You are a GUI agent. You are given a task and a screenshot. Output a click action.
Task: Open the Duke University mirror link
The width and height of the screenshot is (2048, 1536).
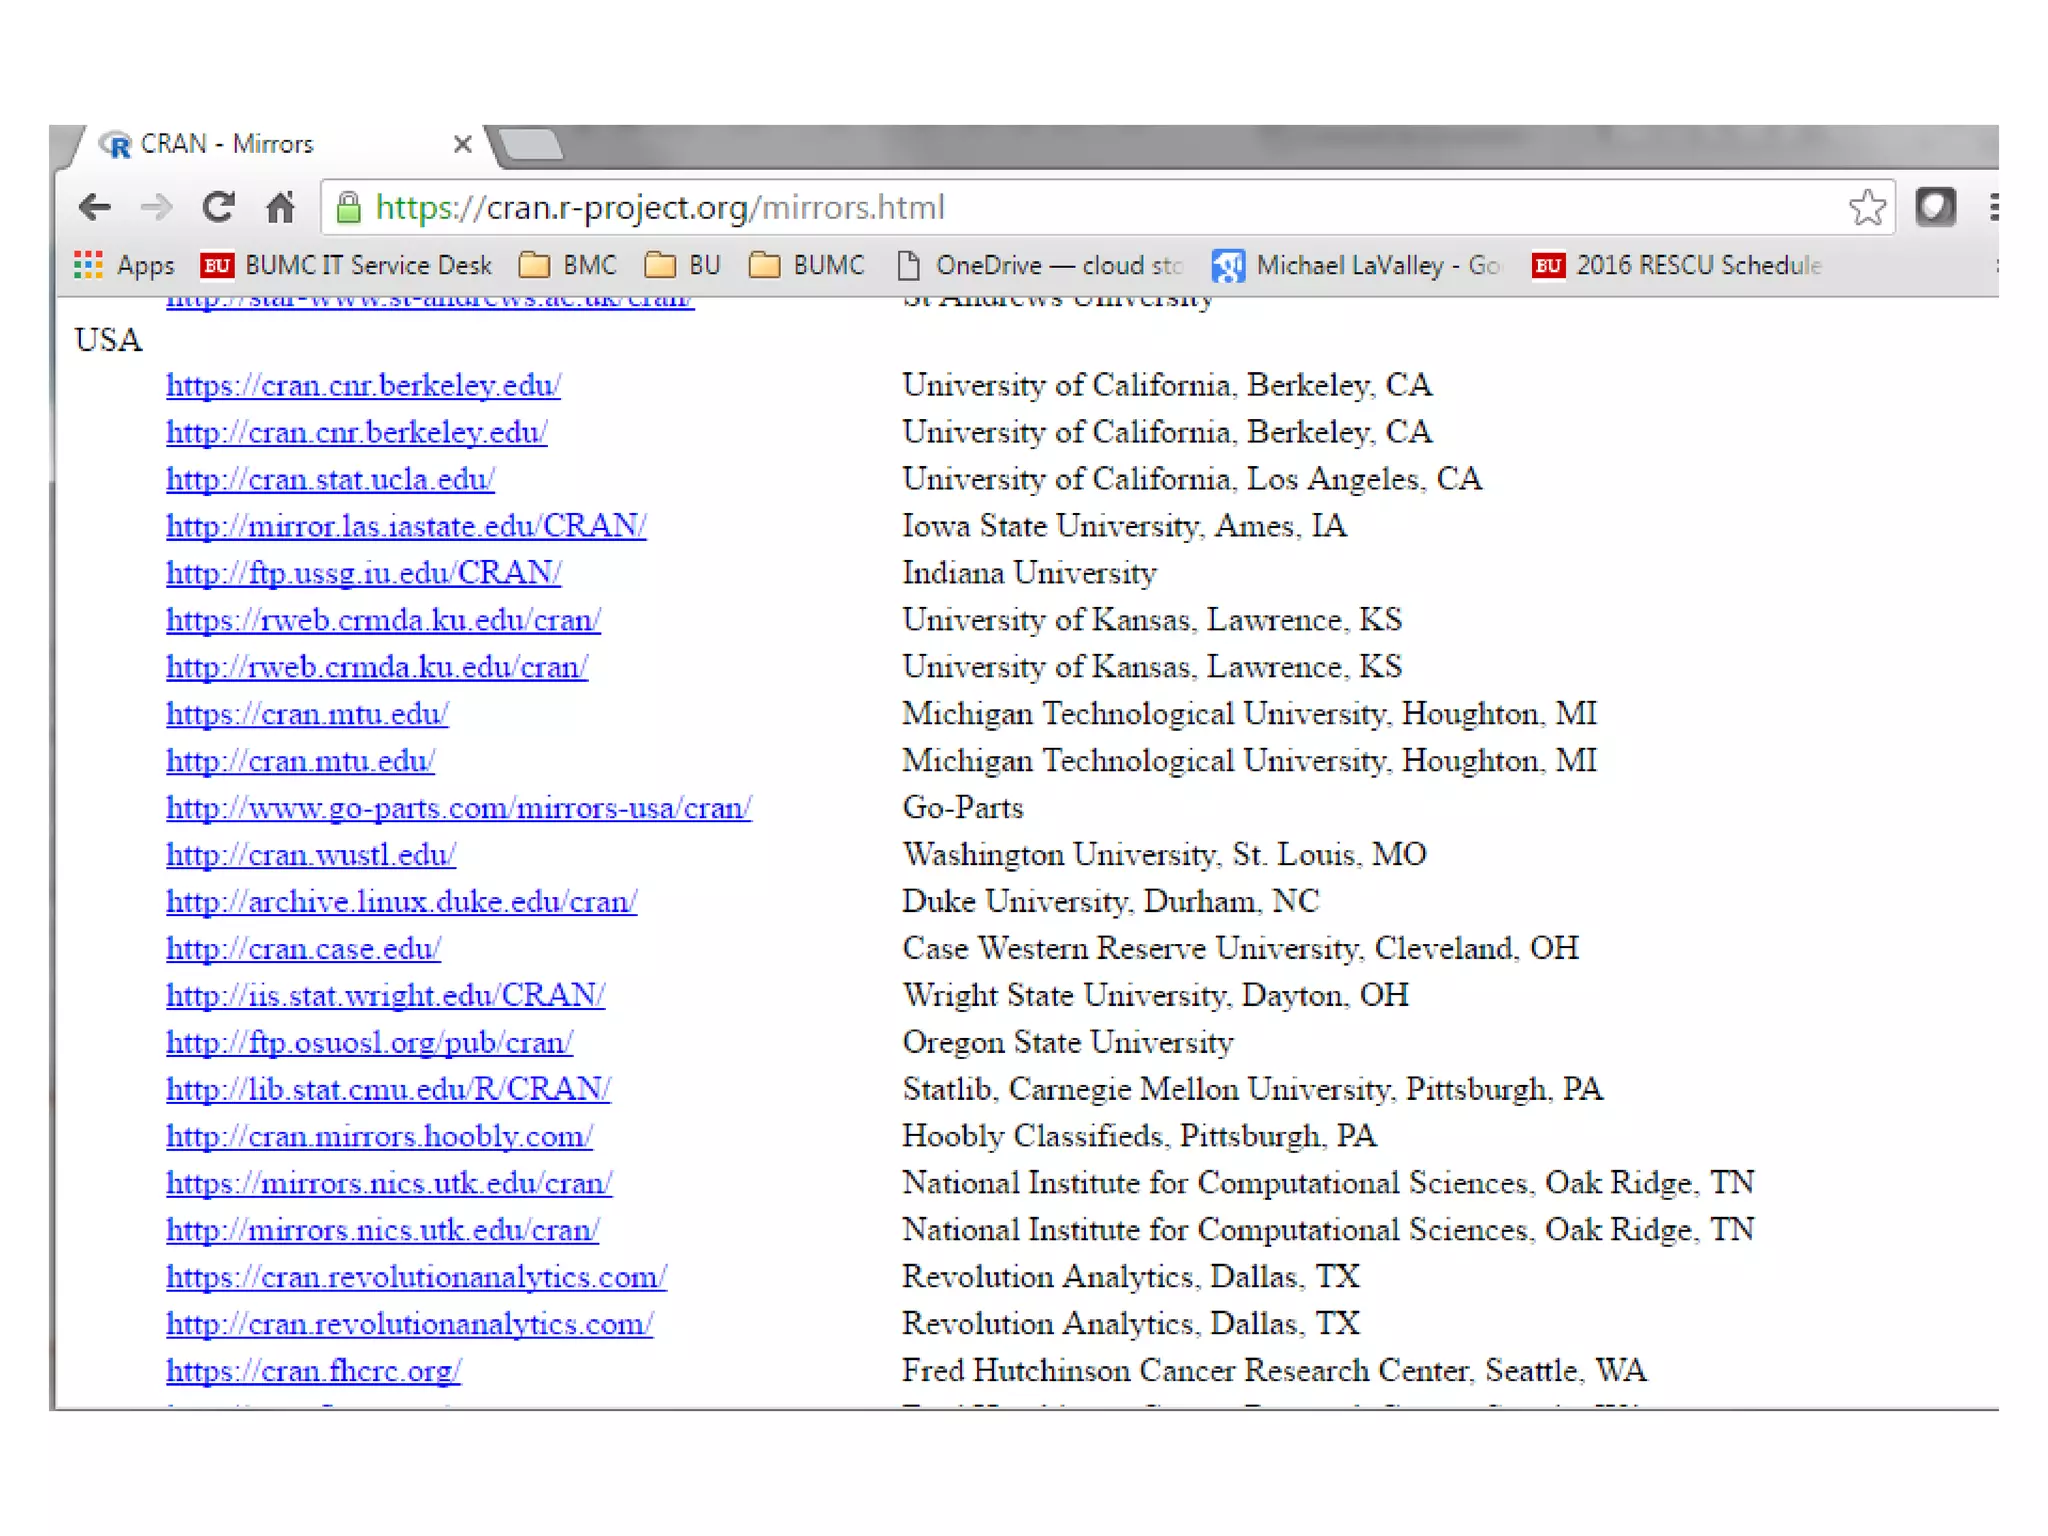[401, 902]
